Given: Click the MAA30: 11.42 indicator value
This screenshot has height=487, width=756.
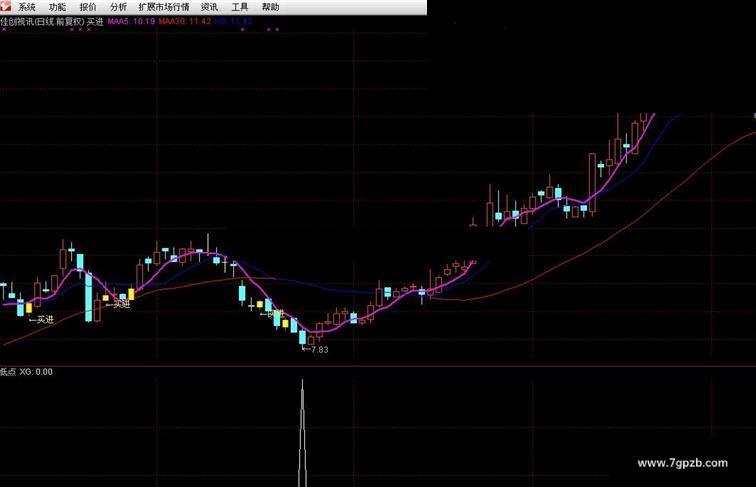Looking at the screenshot, I should (x=185, y=21).
